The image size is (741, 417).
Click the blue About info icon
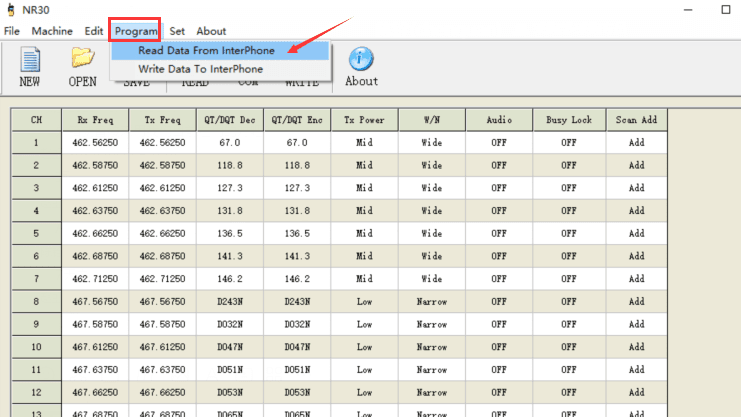[361, 60]
